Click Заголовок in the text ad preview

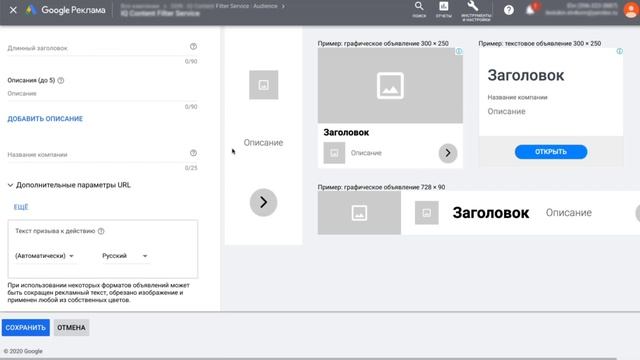click(526, 75)
